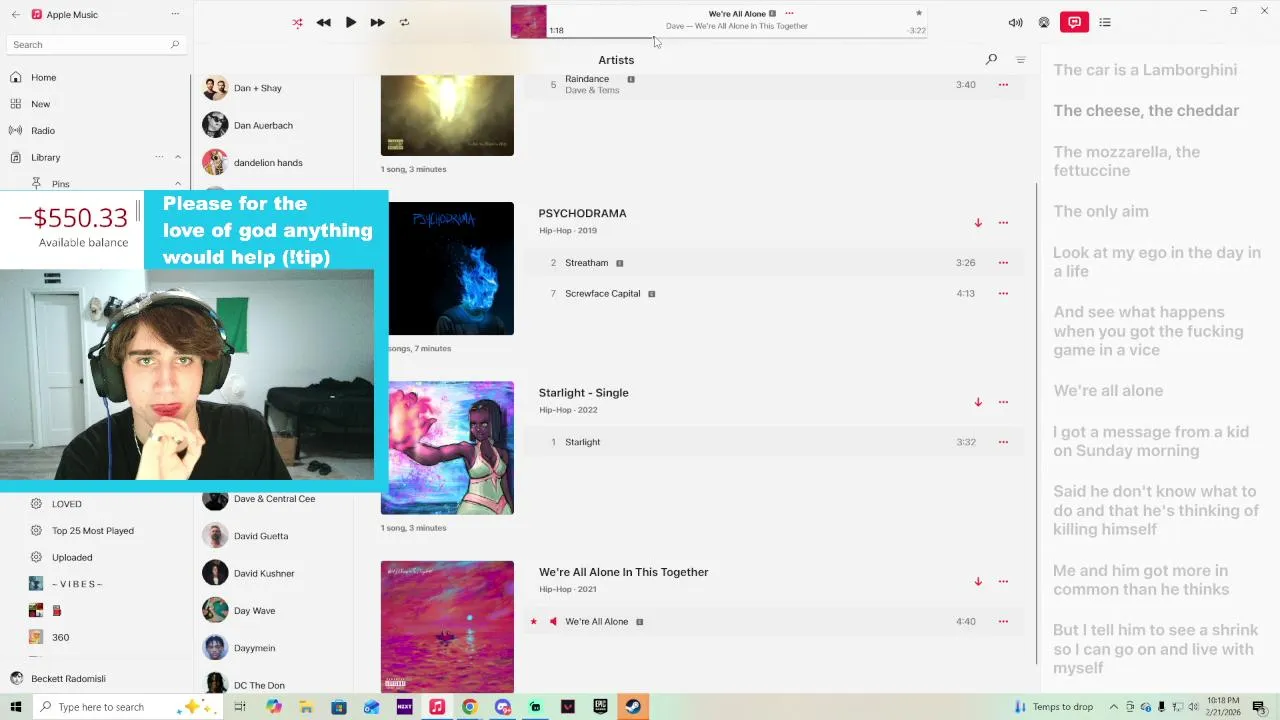Open Starlight - Single more options

pos(1003,402)
